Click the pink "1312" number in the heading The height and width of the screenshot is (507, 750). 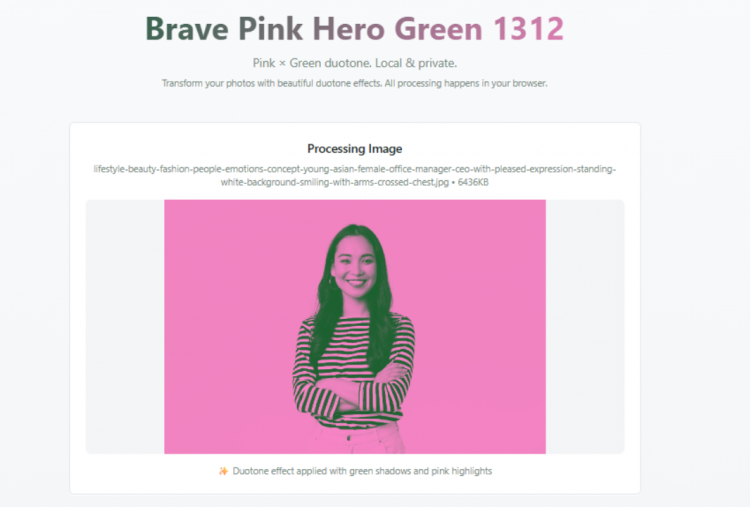click(x=529, y=29)
